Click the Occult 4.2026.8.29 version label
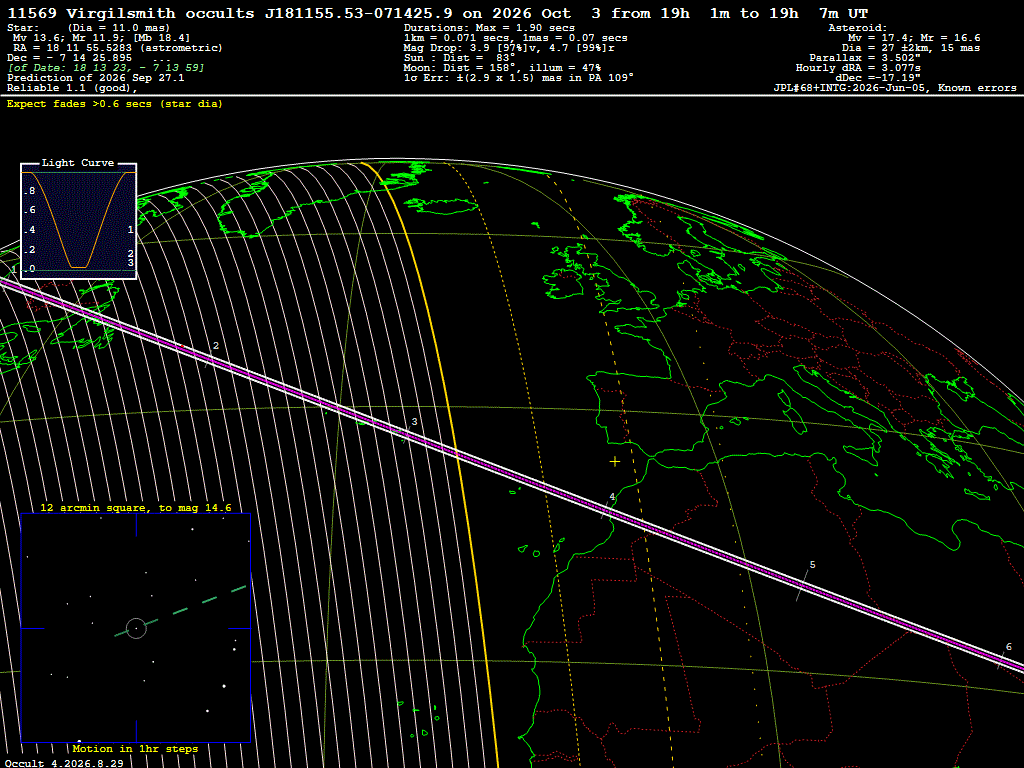 (x=64, y=763)
